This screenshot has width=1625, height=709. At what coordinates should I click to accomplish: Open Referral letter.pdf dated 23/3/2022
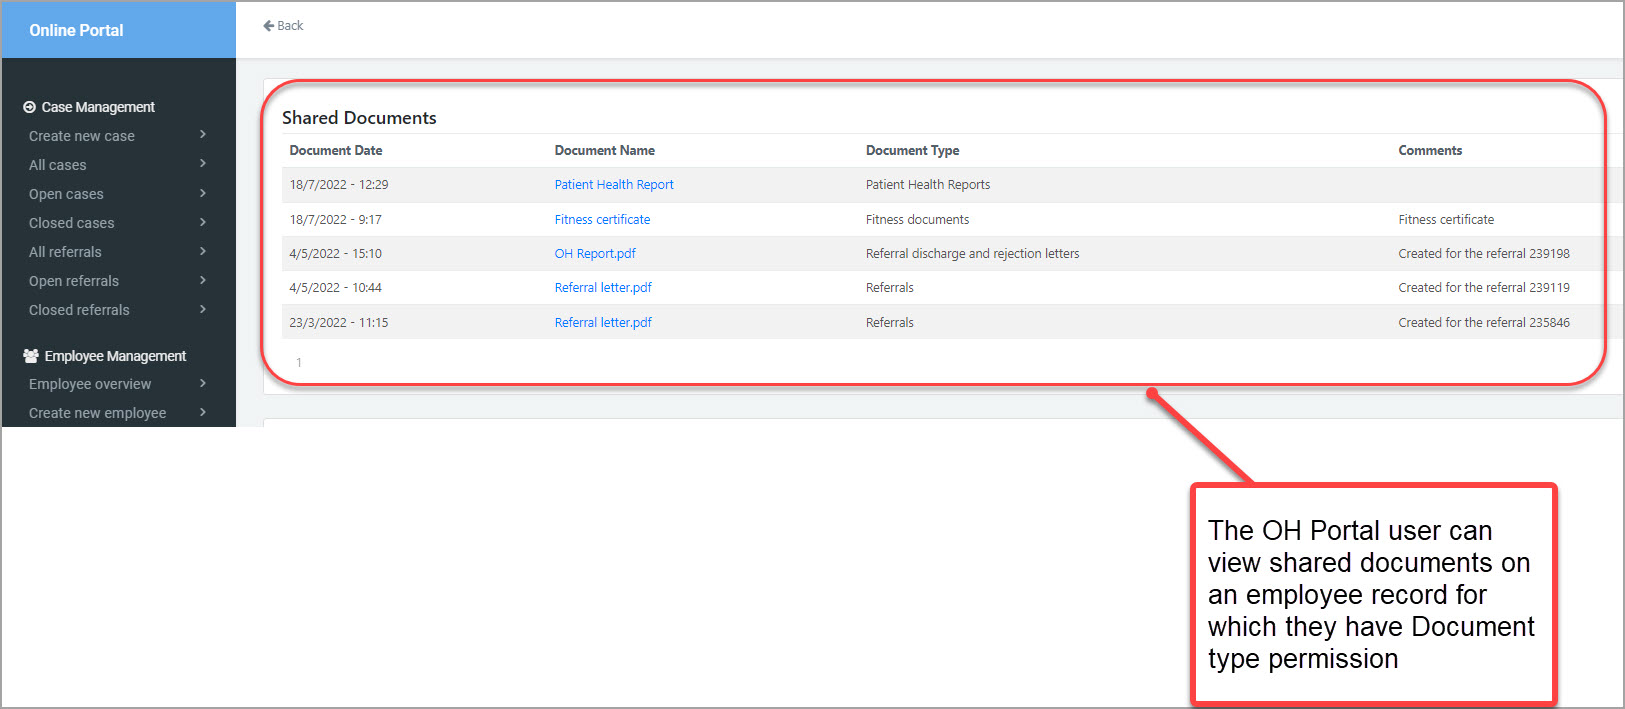pyautogui.click(x=603, y=323)
